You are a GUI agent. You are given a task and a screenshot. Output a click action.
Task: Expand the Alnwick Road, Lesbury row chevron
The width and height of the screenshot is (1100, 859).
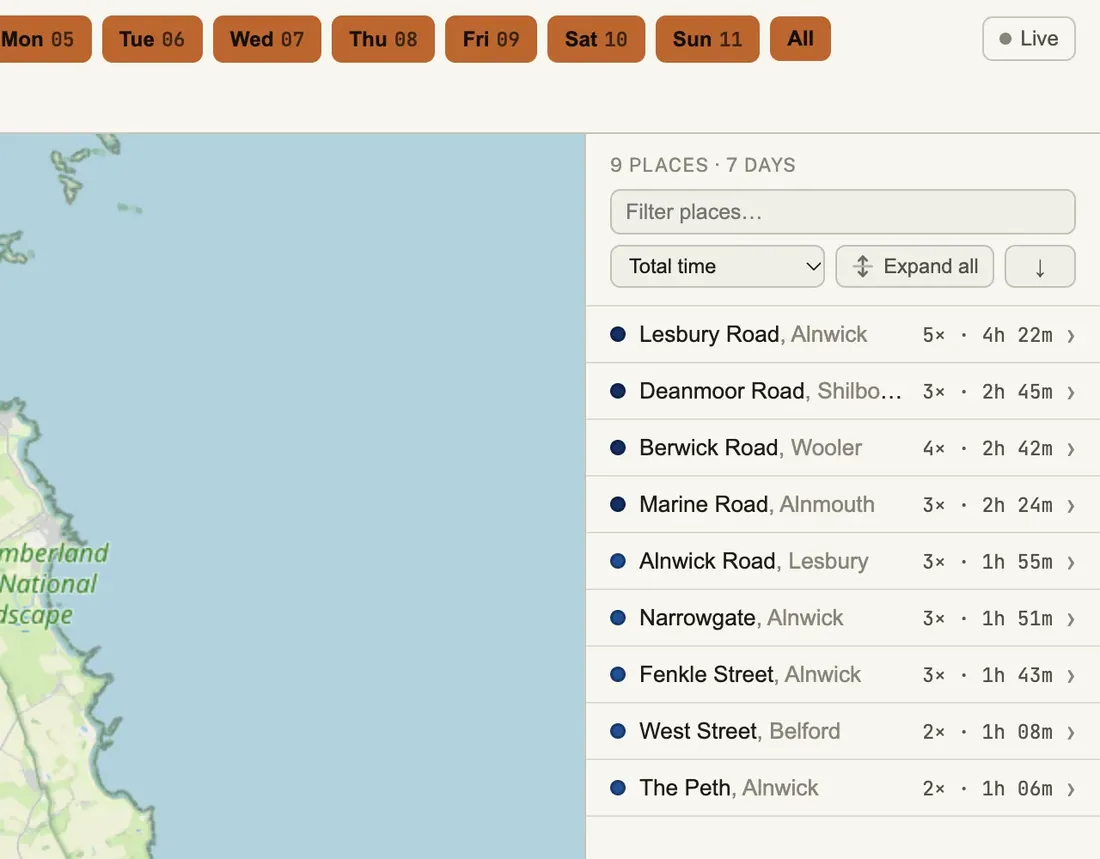(1071, 562)
